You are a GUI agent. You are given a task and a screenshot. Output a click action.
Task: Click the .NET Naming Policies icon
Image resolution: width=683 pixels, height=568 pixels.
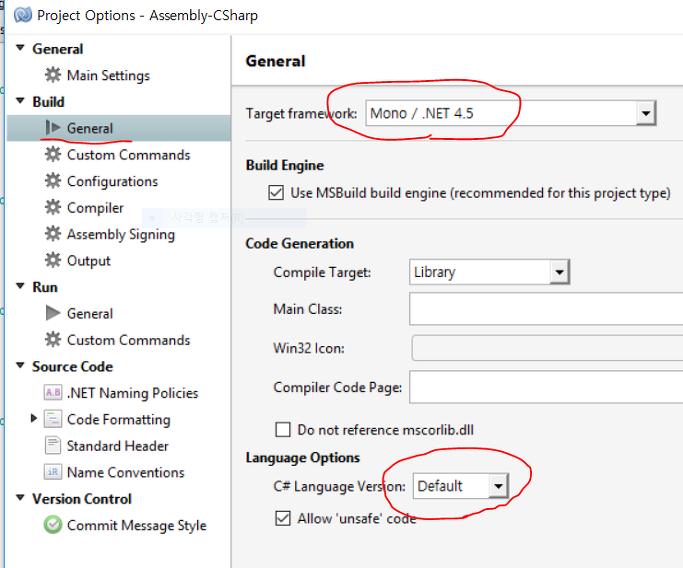click(53, 392)
